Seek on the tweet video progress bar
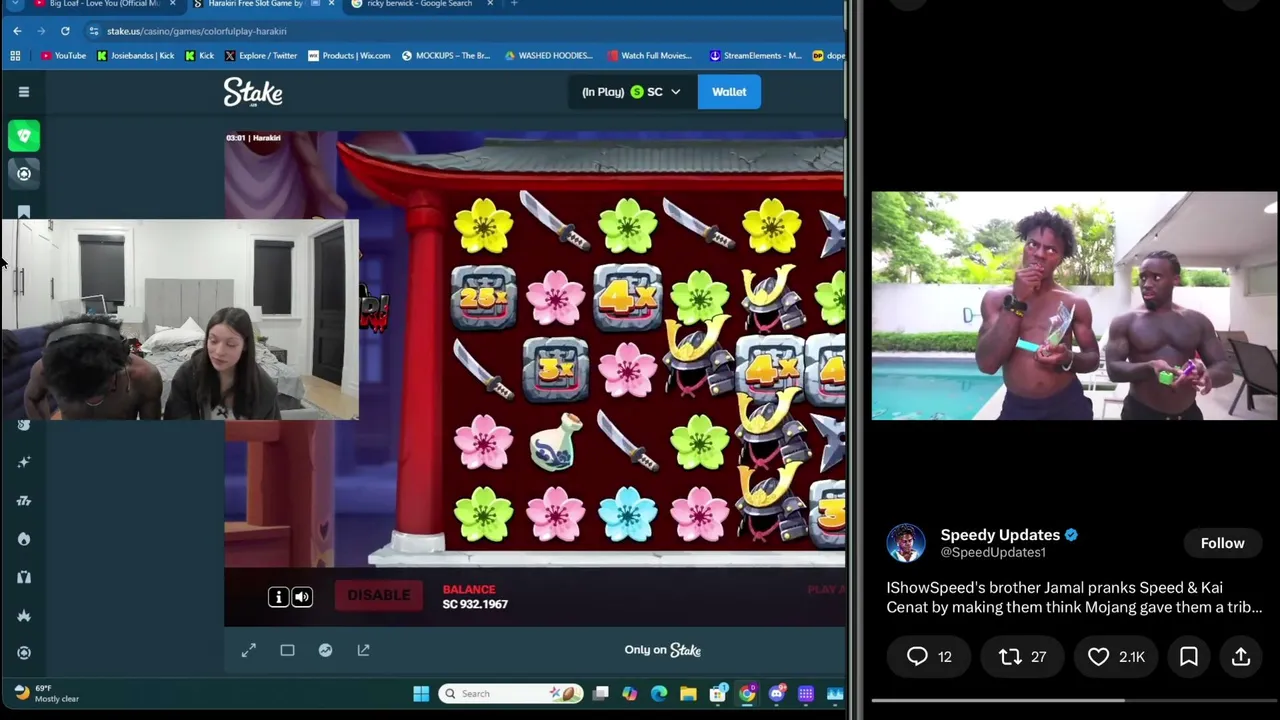The height and width of the screenshot is (720, 1280). (1074, 701)
